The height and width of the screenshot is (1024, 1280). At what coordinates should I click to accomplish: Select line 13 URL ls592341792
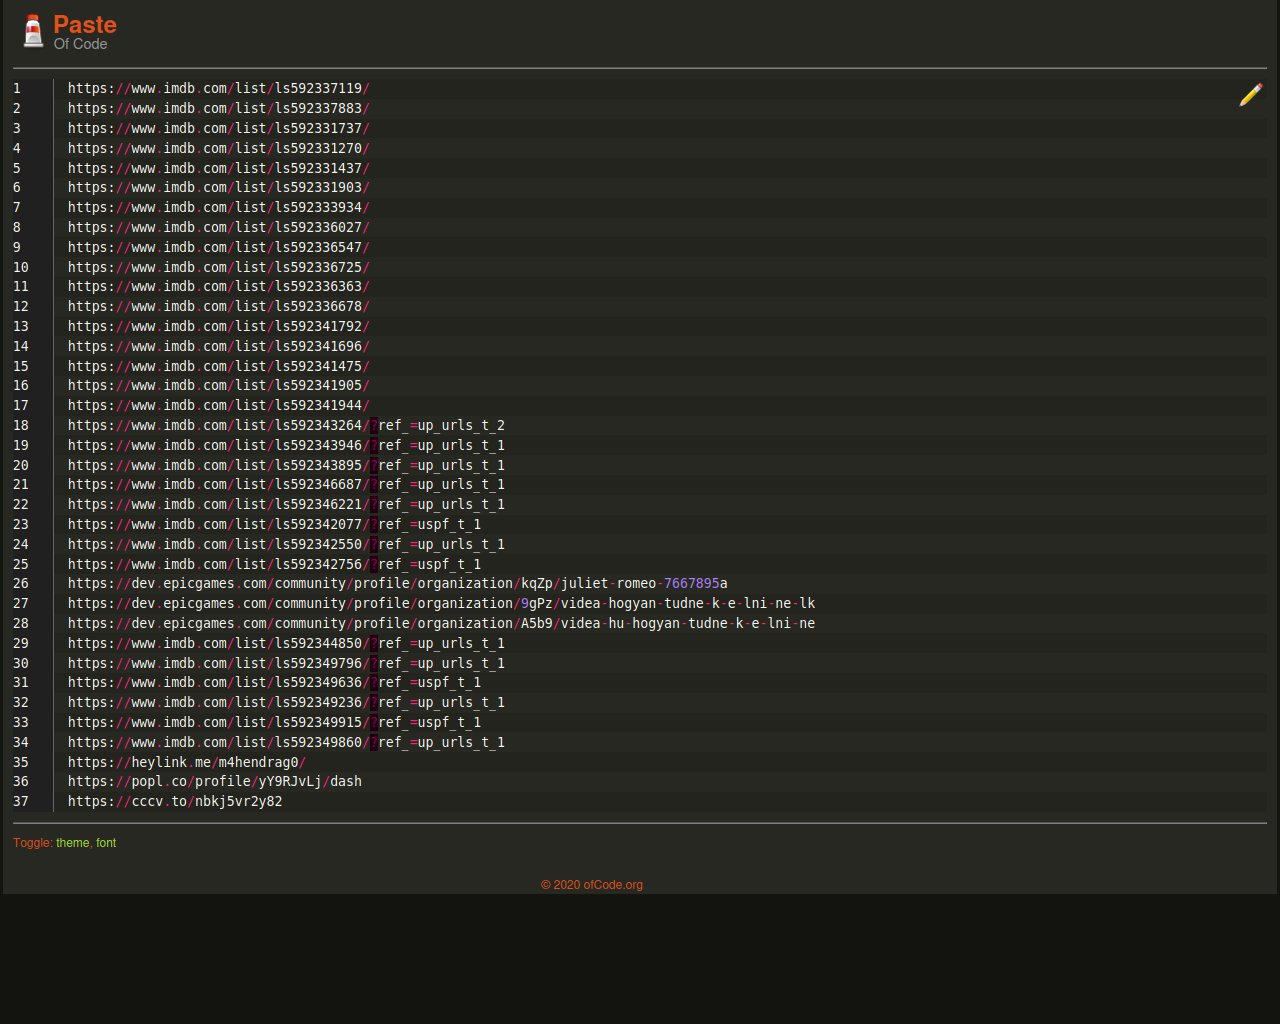(x=219, y=326)
